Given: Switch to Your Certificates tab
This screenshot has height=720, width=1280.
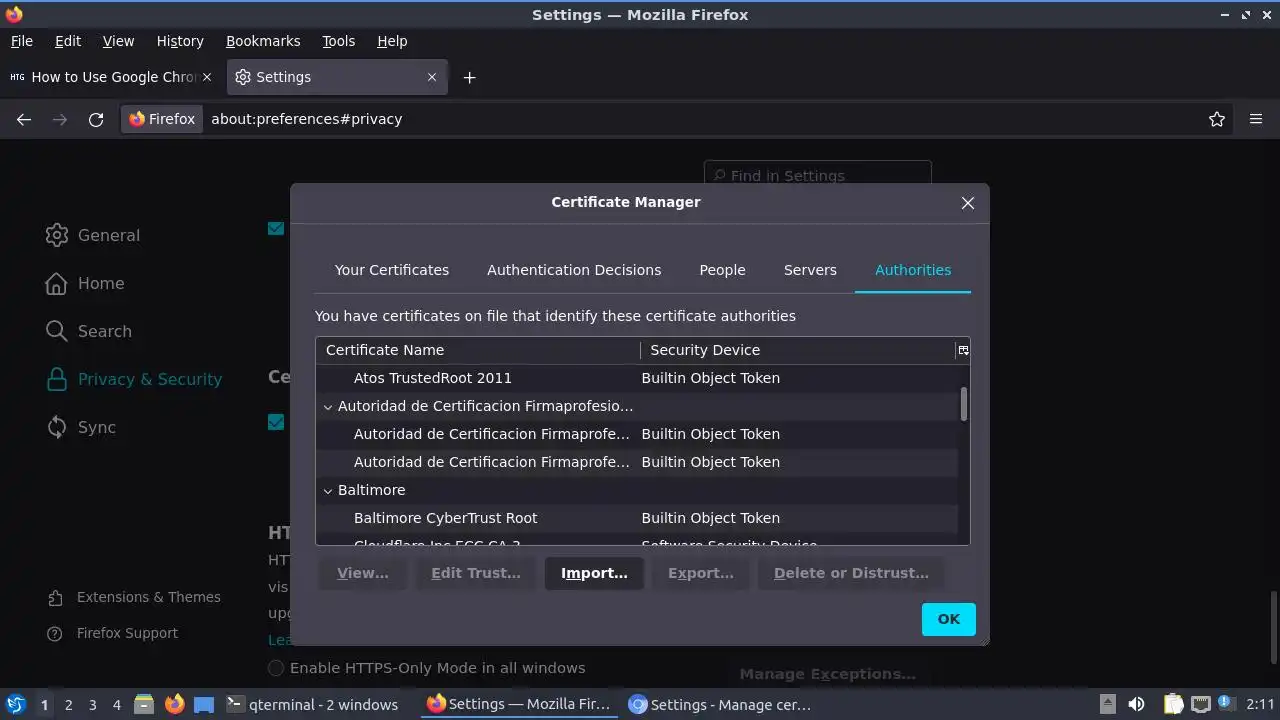Looking at the screenshot, I should pos(392,270).
